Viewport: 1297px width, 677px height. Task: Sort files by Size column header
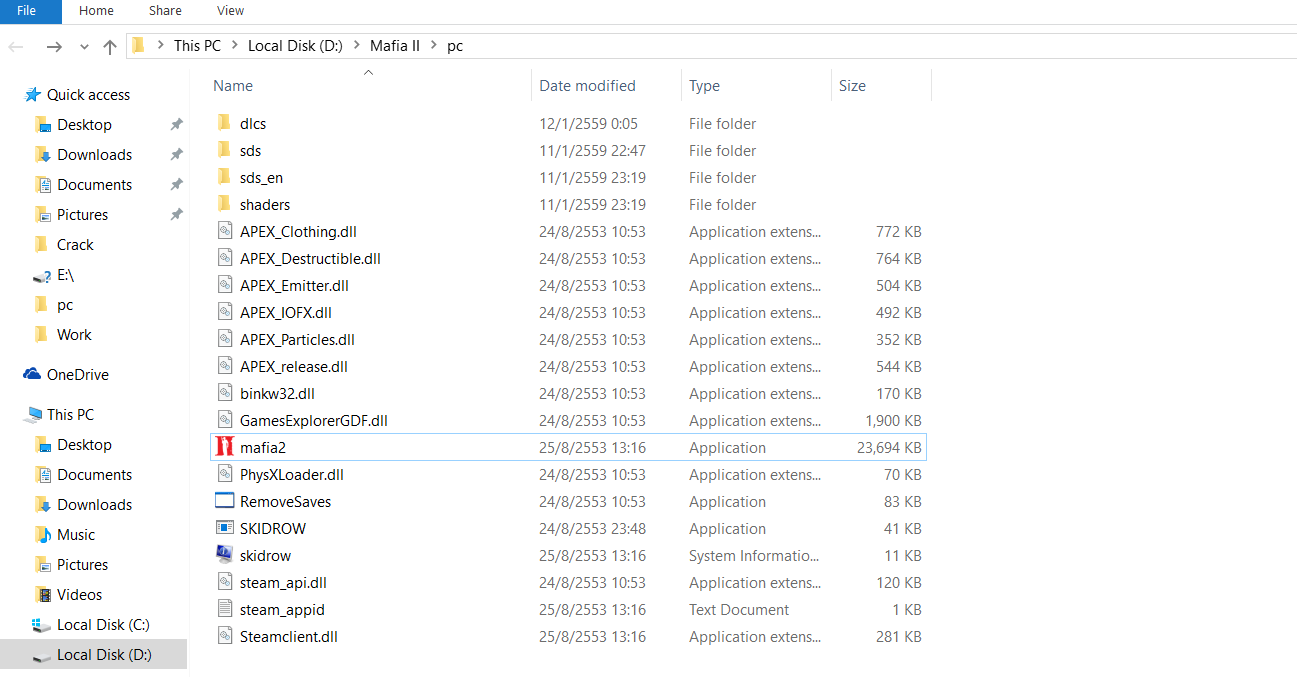coord(852,86)
